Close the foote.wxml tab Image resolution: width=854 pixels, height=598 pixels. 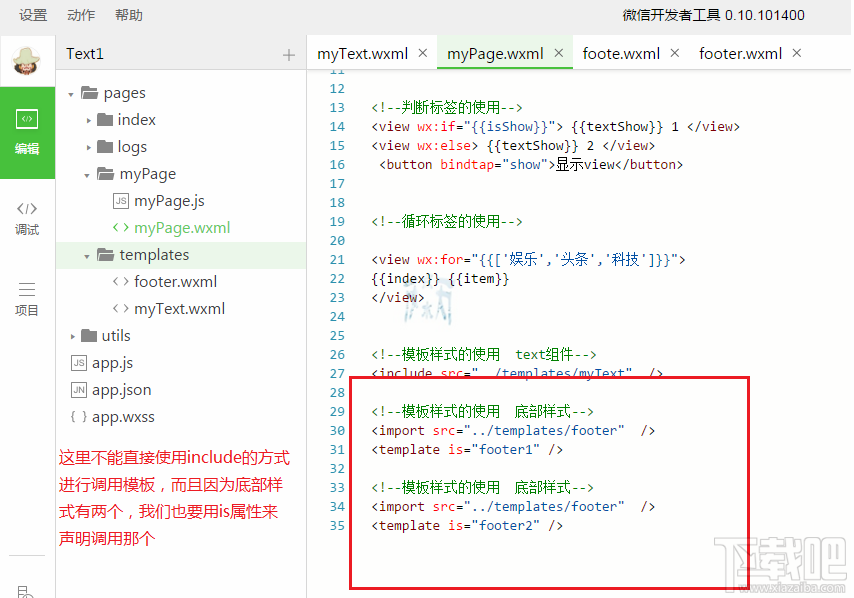tap(674, 53)
